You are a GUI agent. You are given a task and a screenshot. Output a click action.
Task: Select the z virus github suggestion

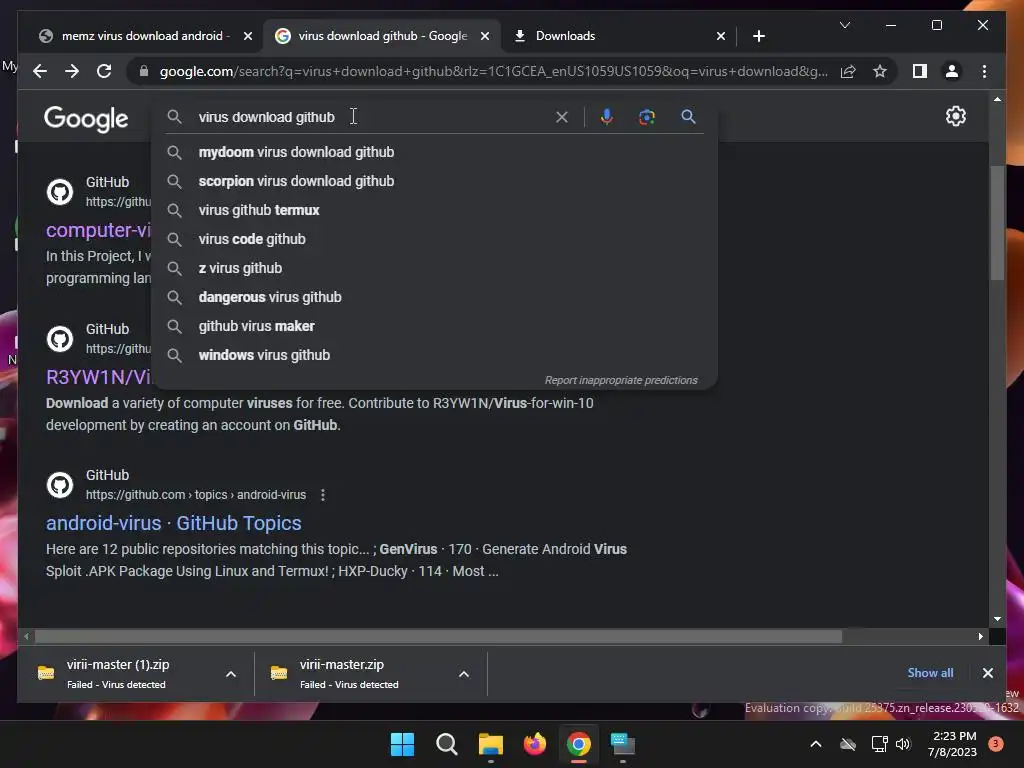434,268
